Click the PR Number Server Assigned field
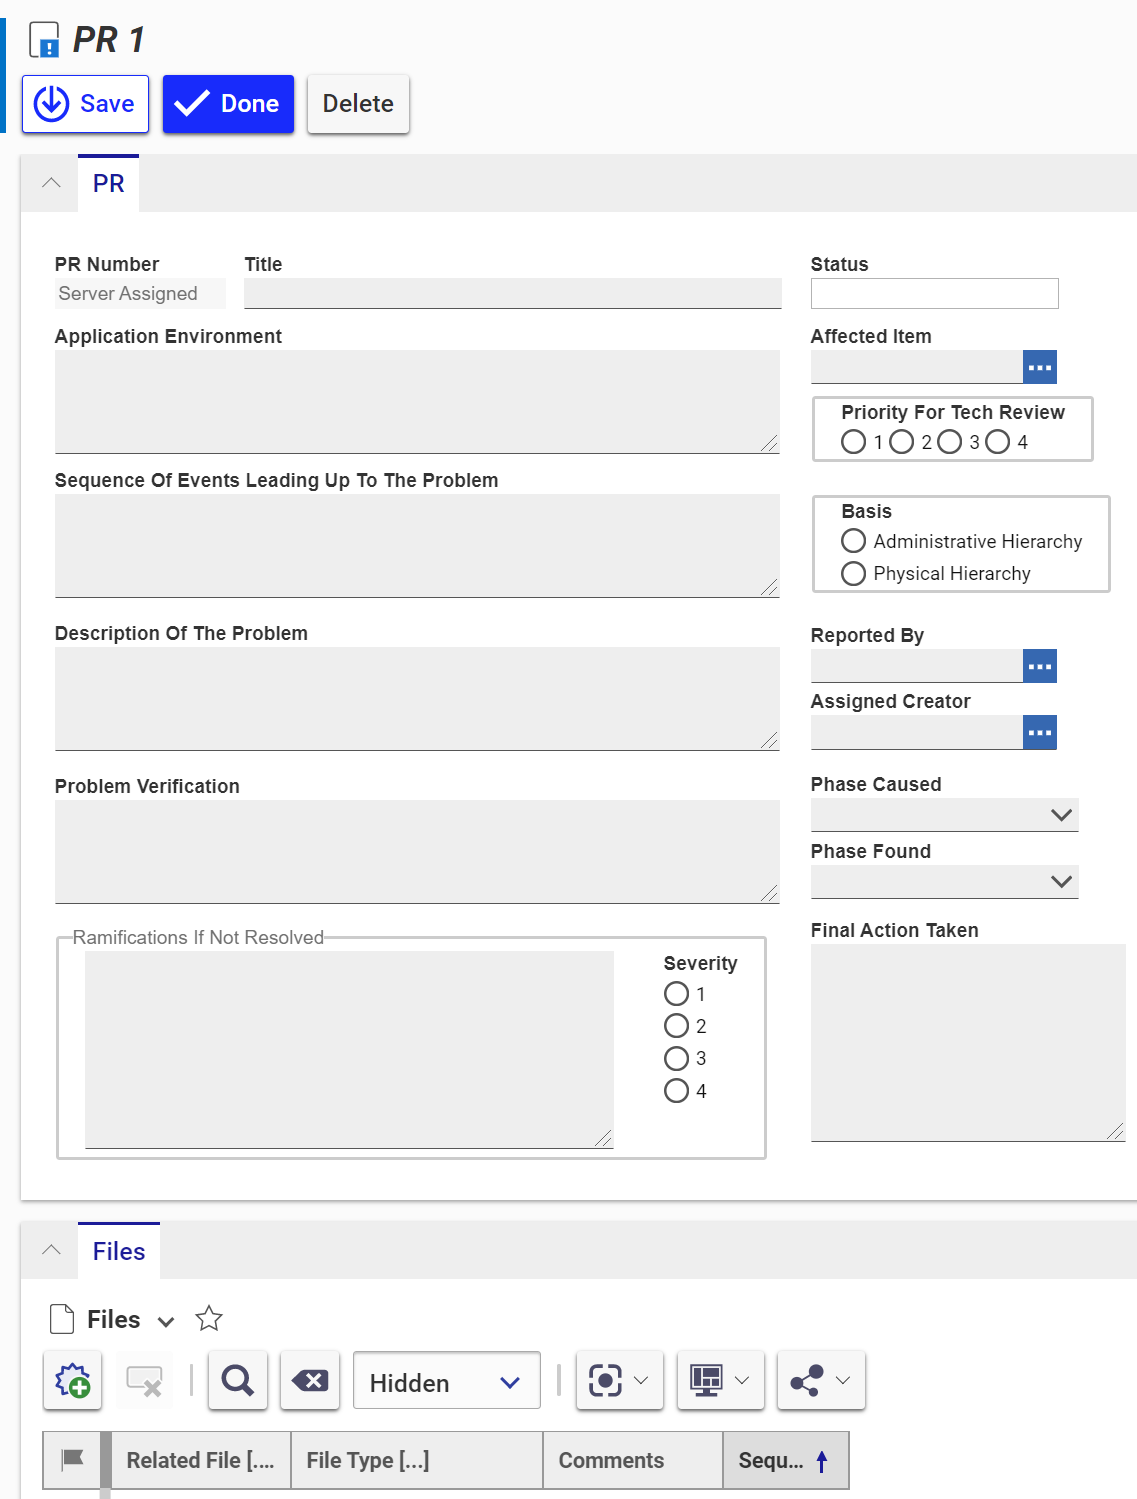The width and height of the screenshot is (1137, 1499). pos(140,293)
